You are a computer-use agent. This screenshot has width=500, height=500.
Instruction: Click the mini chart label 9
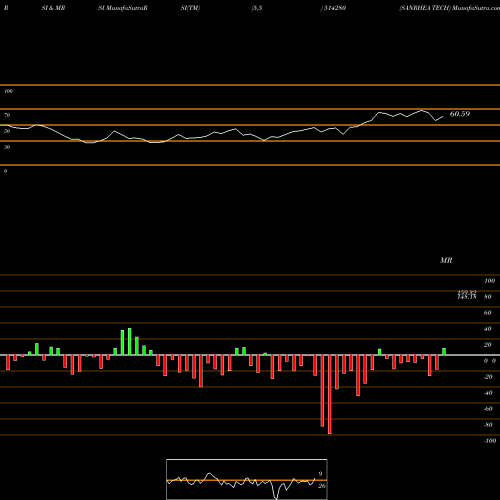point(320,474)
